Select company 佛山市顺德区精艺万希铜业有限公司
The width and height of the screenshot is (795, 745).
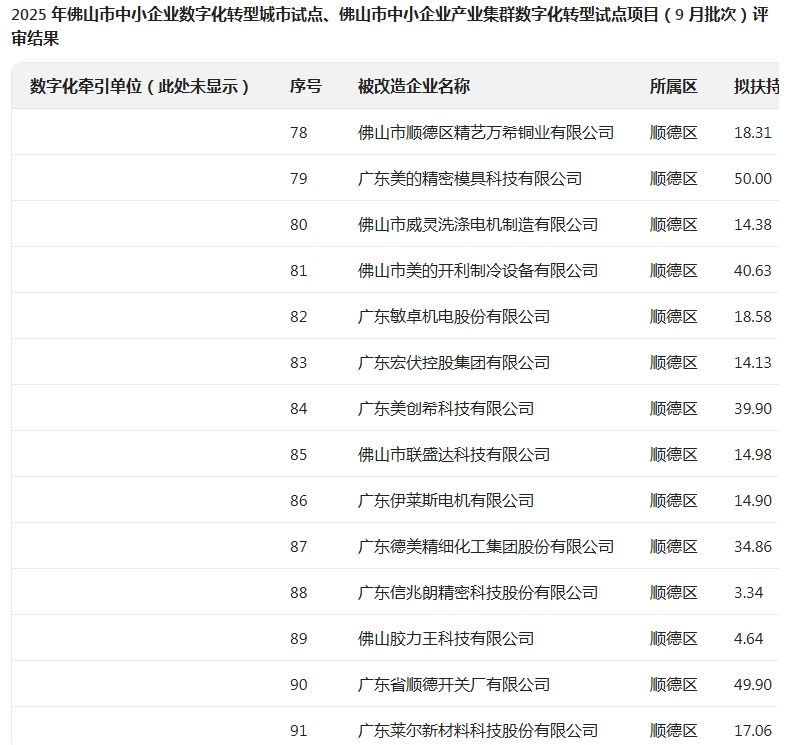(x=486, y=133)
